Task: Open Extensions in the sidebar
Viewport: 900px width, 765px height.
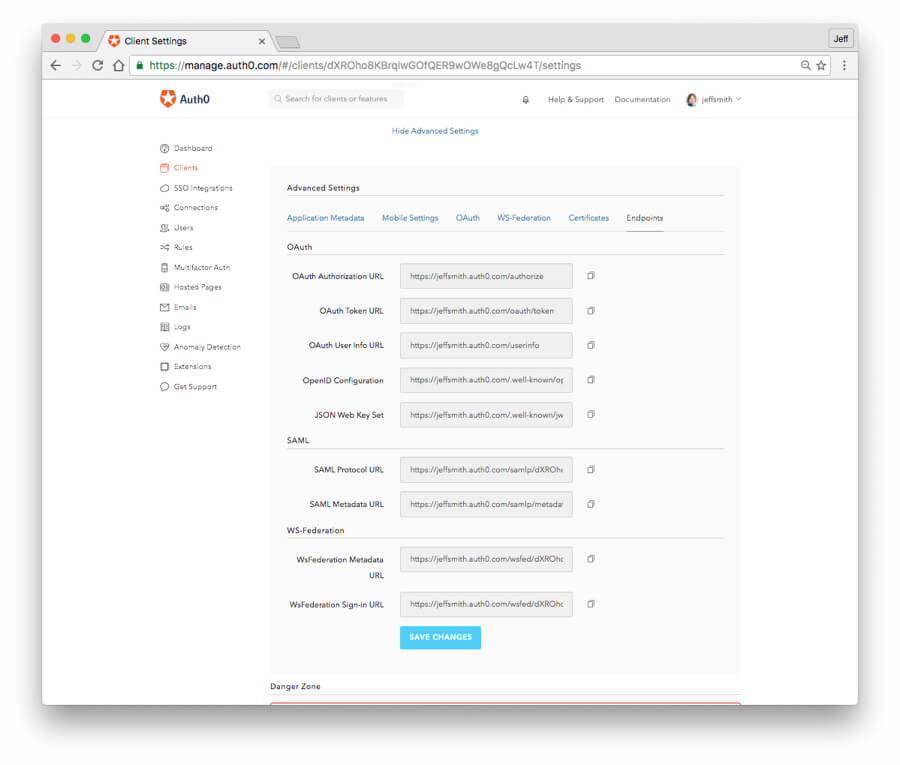Action: tap(185, 366)
